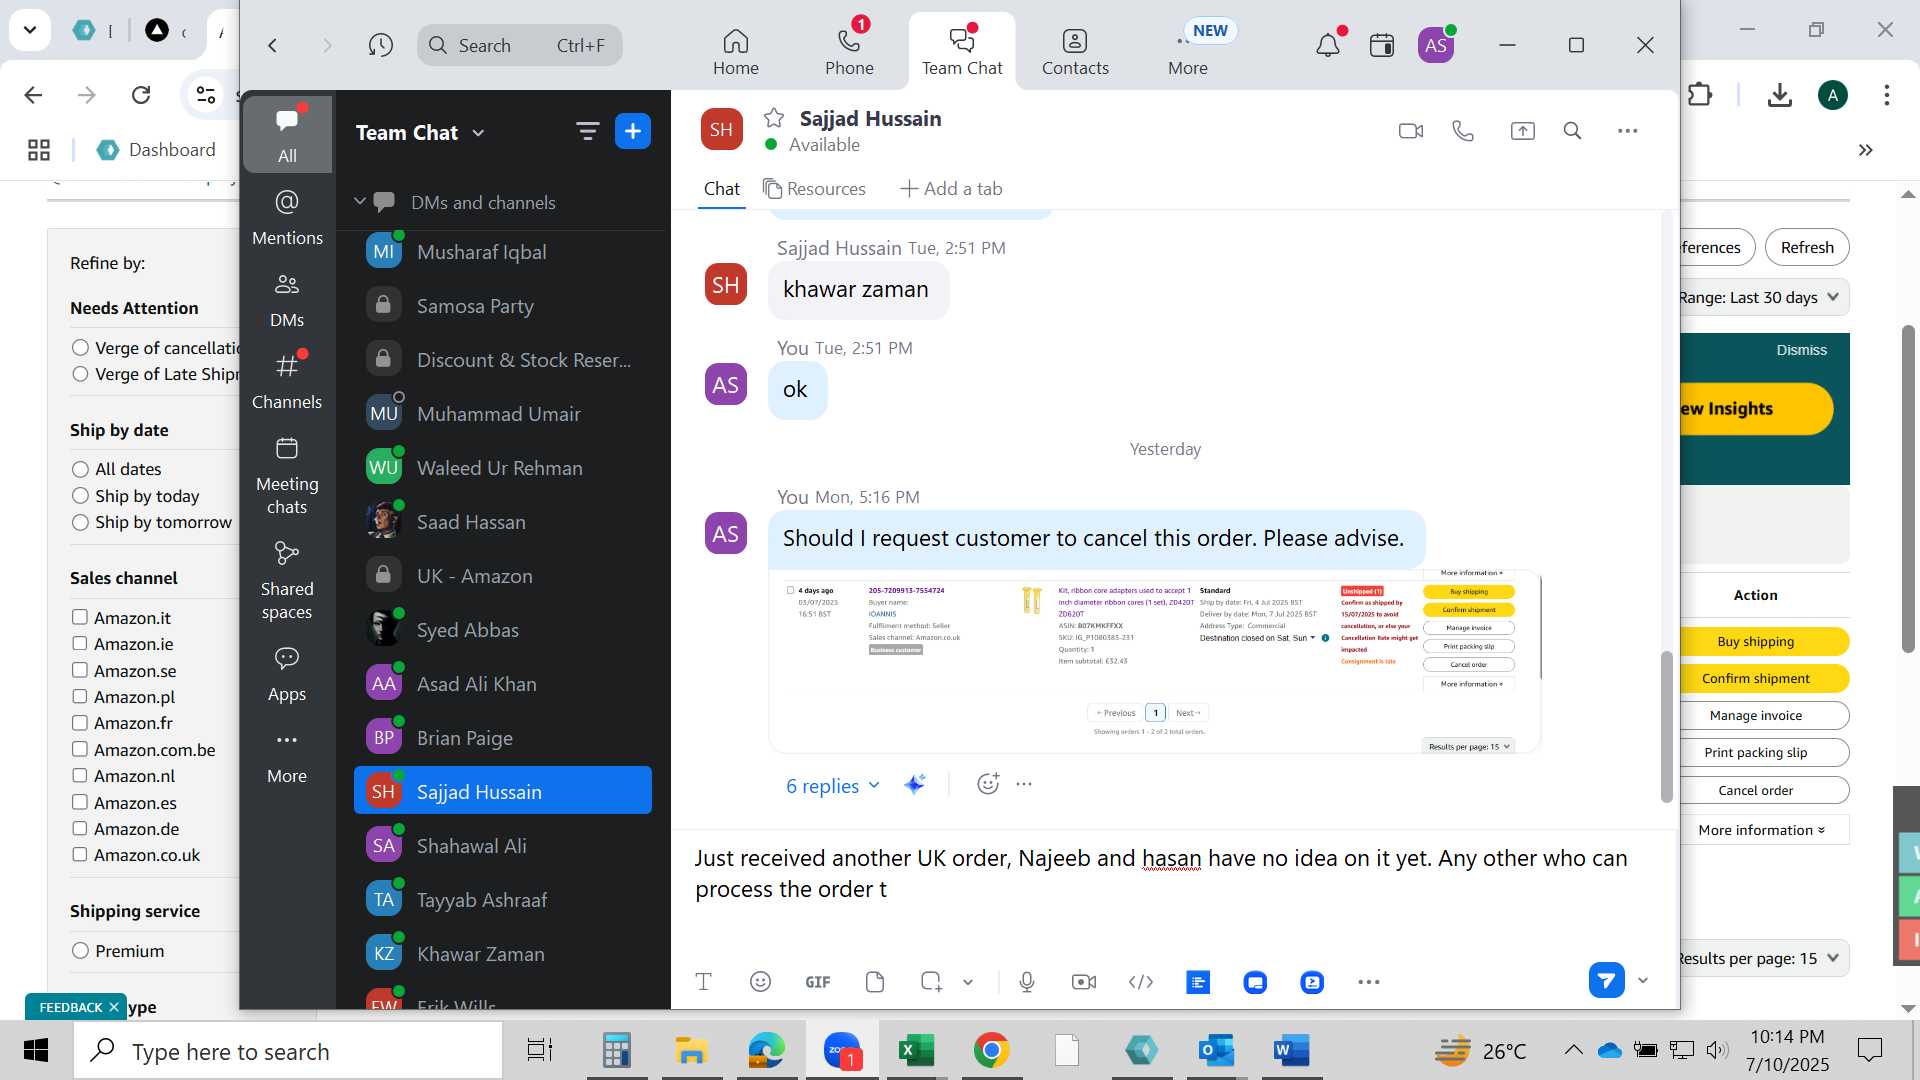Click the share screen icon in chat header

(1522, 131)
